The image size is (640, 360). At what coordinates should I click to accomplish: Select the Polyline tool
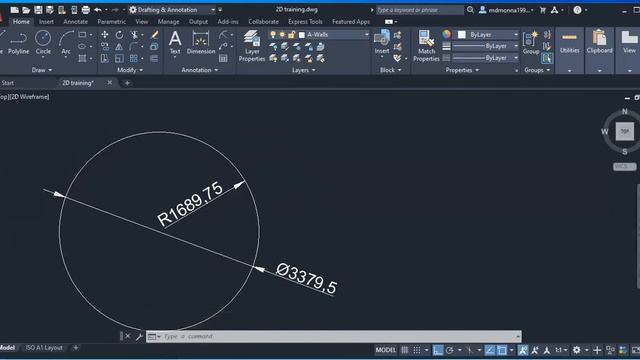click(18, 43)
